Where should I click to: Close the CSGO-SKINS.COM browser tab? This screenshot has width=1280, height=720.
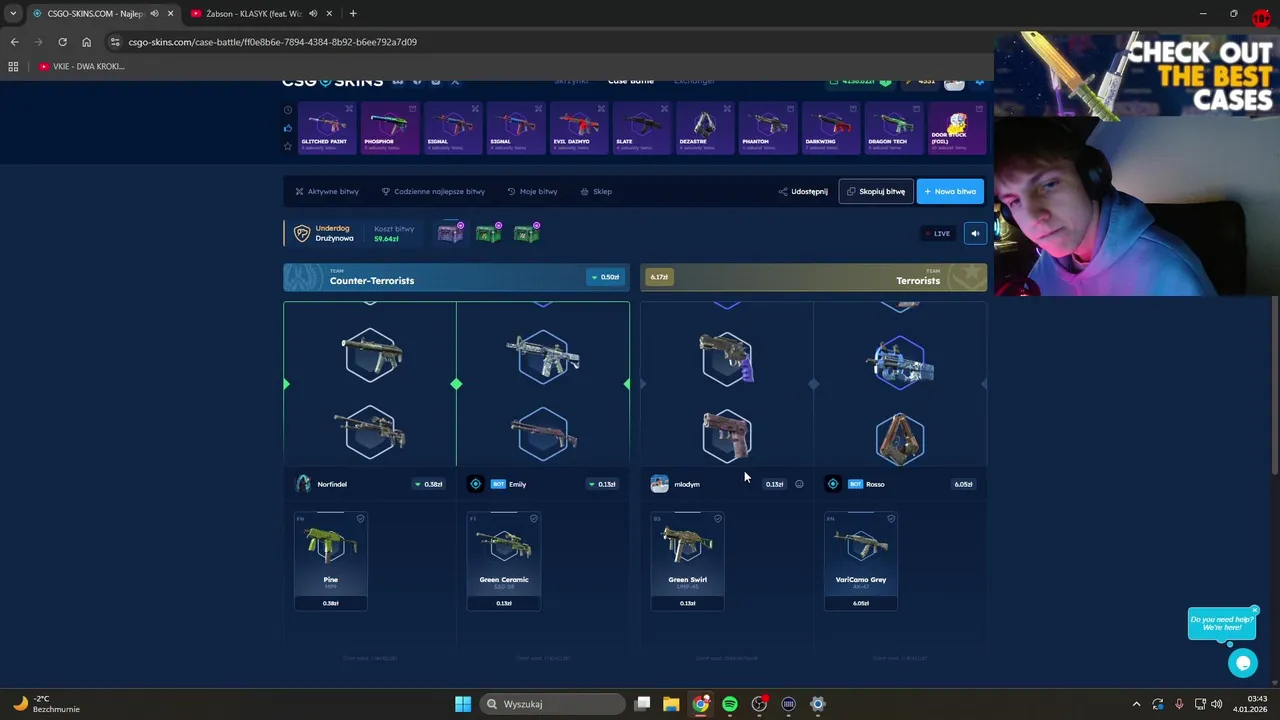[170, 14]
